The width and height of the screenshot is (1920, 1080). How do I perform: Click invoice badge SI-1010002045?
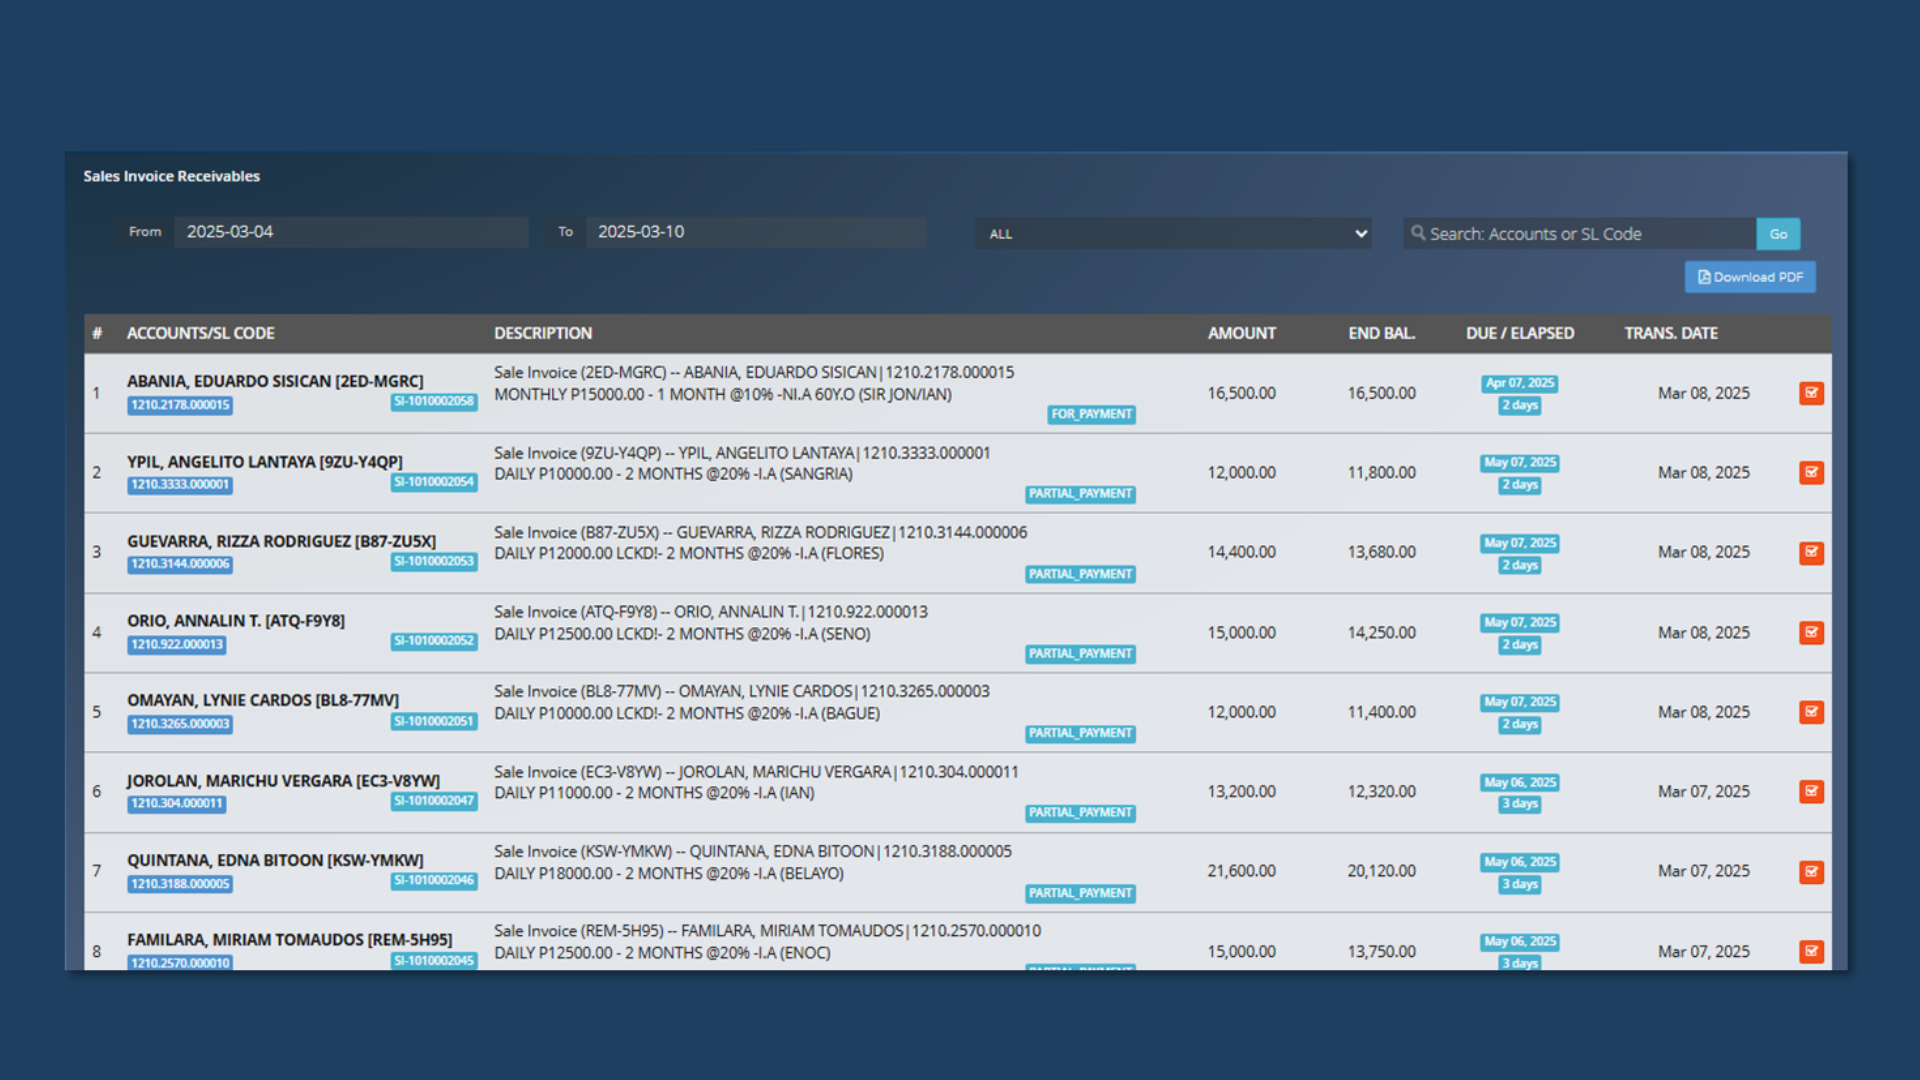point(434,960)
